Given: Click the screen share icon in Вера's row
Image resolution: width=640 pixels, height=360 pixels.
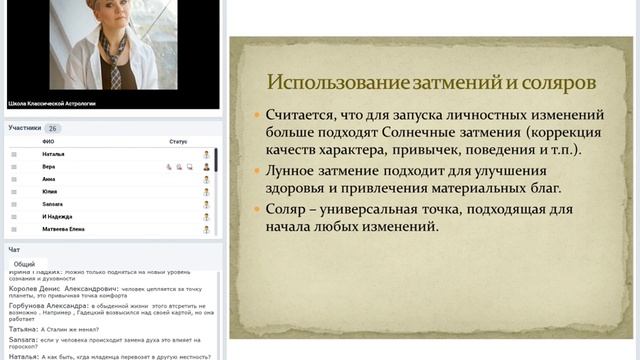Looking at the screenshot, I should coord(190,167).
